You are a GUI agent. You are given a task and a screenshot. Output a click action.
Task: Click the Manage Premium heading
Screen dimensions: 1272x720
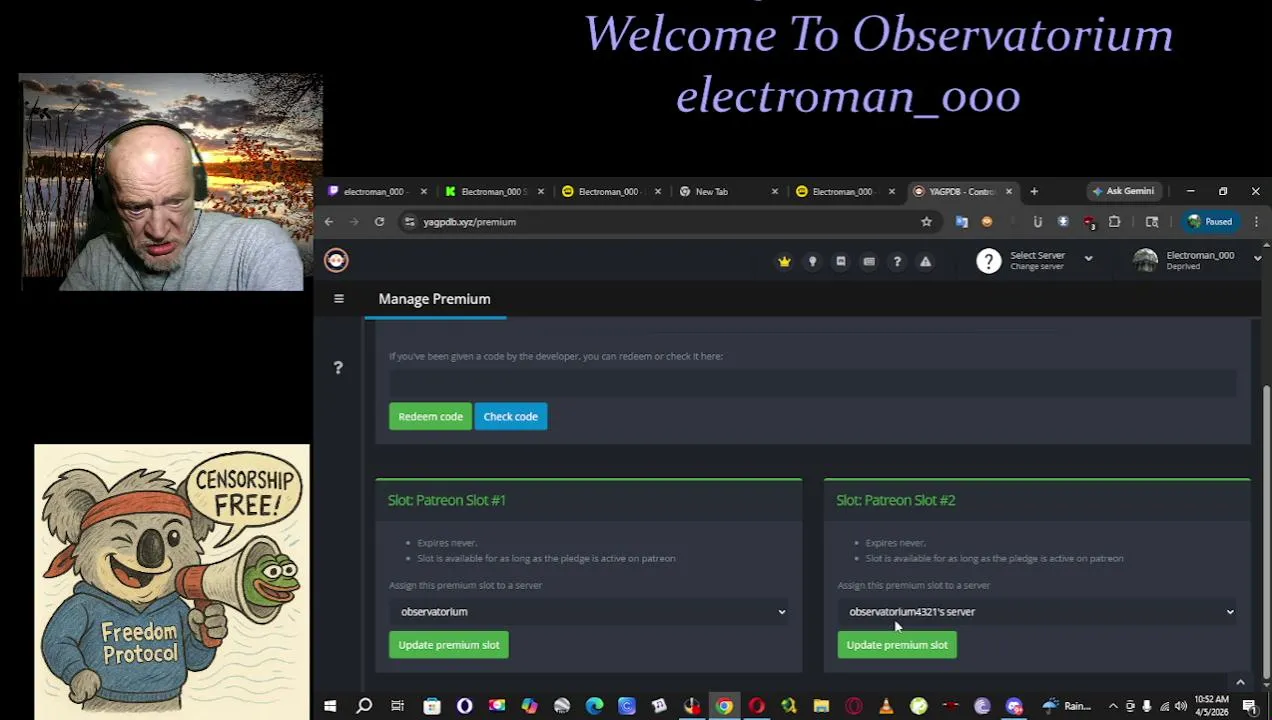point(434,299)
